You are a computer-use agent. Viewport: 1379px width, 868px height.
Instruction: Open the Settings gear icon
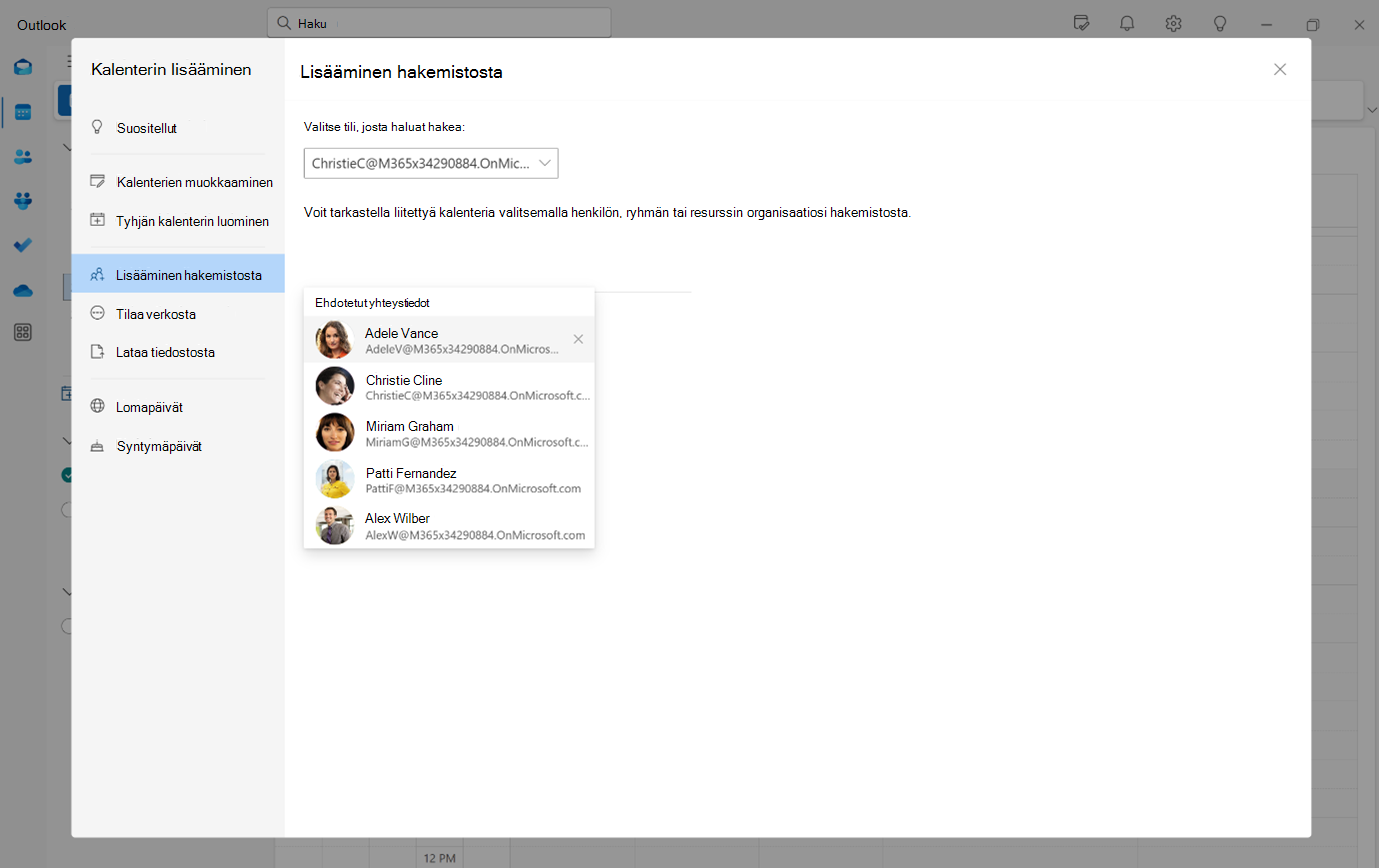(1174, 24)
